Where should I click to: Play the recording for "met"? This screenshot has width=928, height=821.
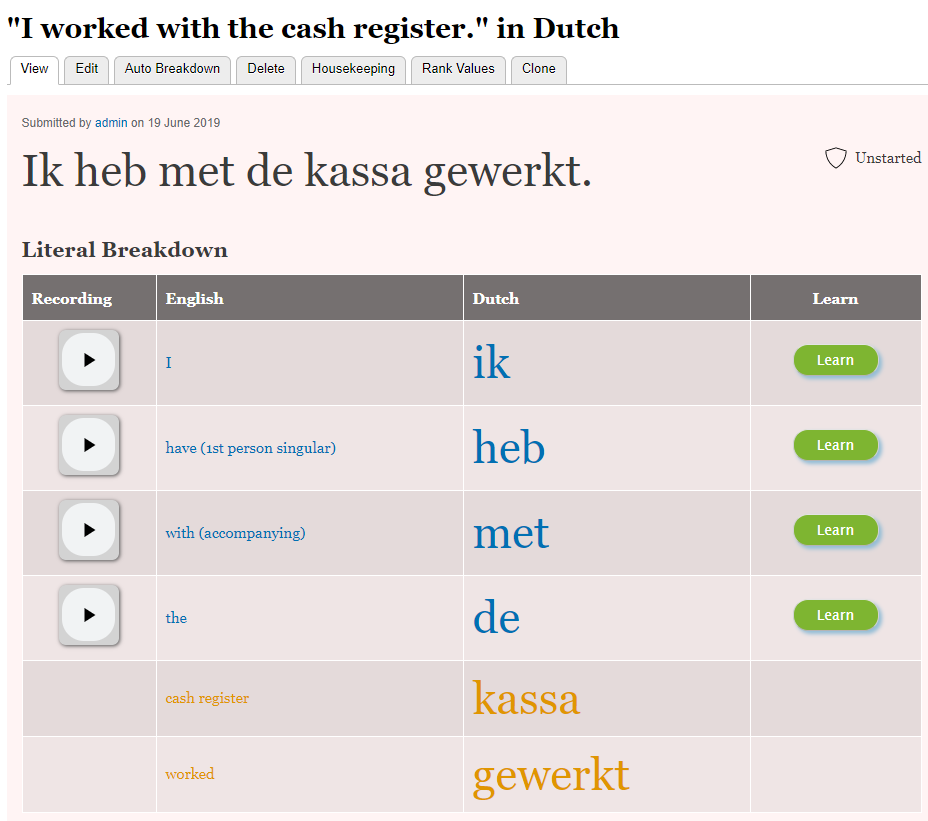(89, 530)
